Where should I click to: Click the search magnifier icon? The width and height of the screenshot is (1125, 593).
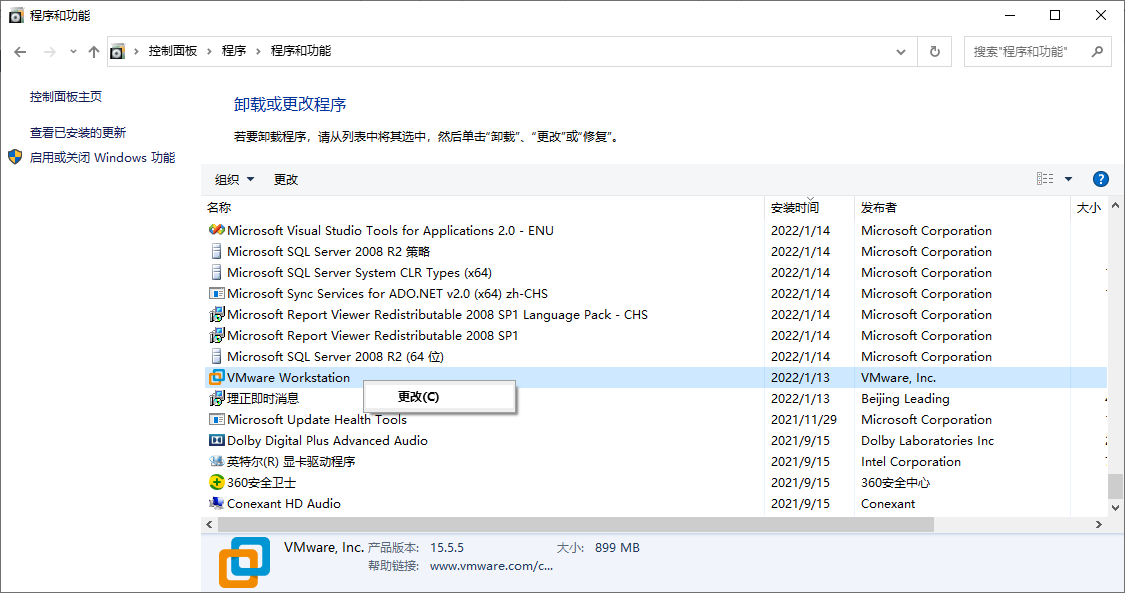coord(1097,52)
